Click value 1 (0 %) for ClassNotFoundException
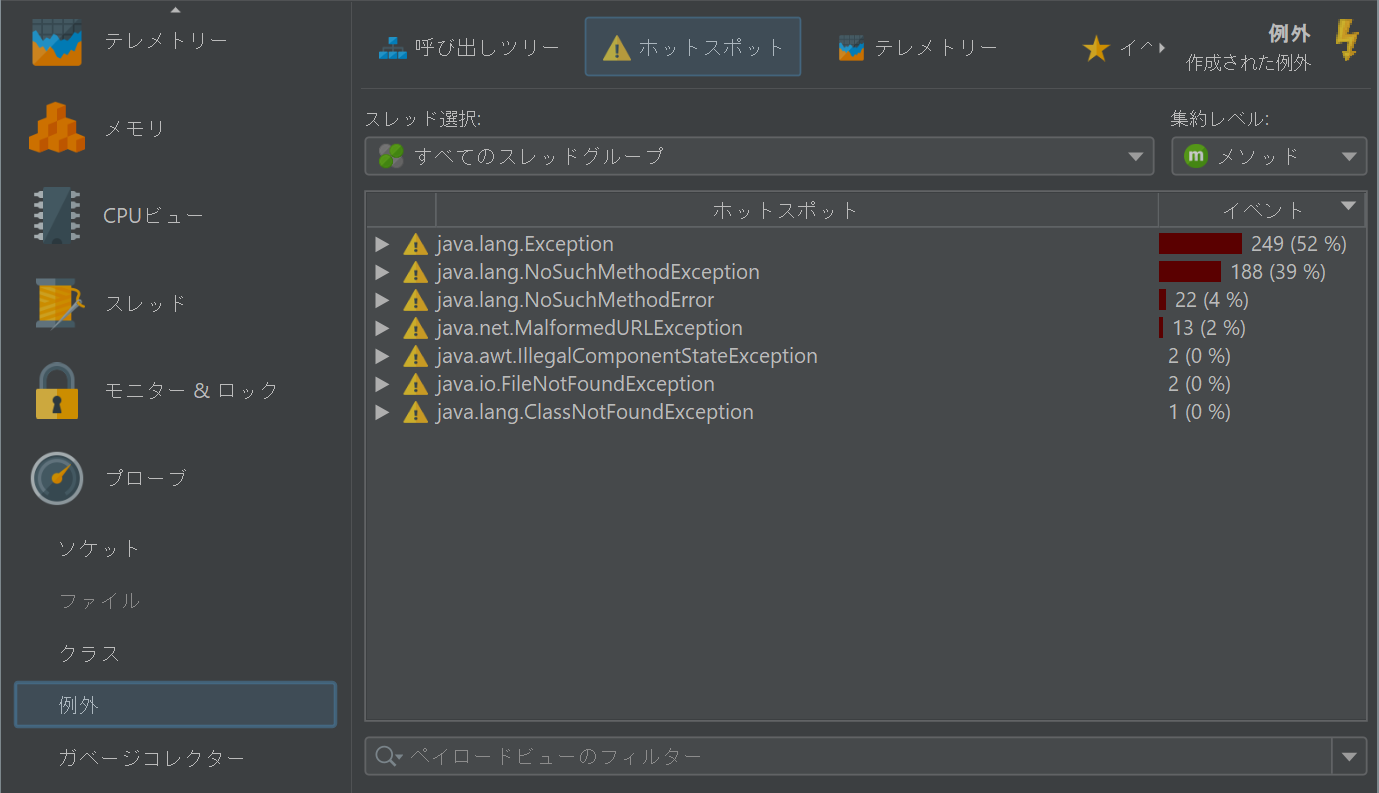 (x=1199, y=412)
